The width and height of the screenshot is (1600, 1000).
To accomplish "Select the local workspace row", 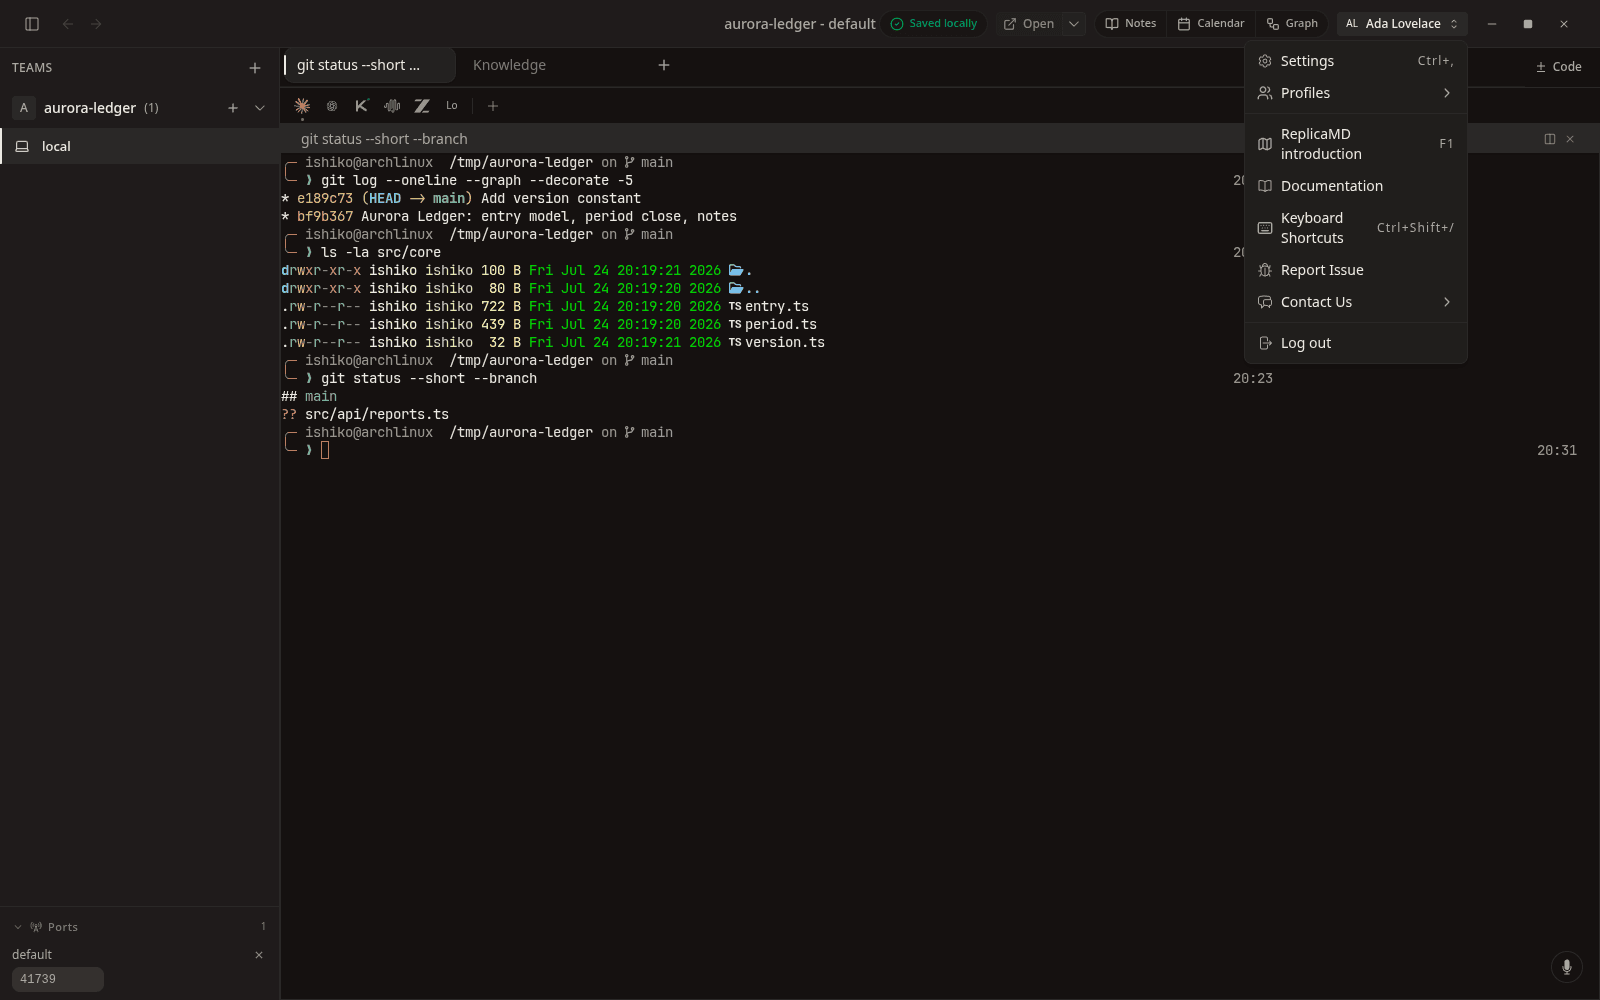I will click(140, 146).
